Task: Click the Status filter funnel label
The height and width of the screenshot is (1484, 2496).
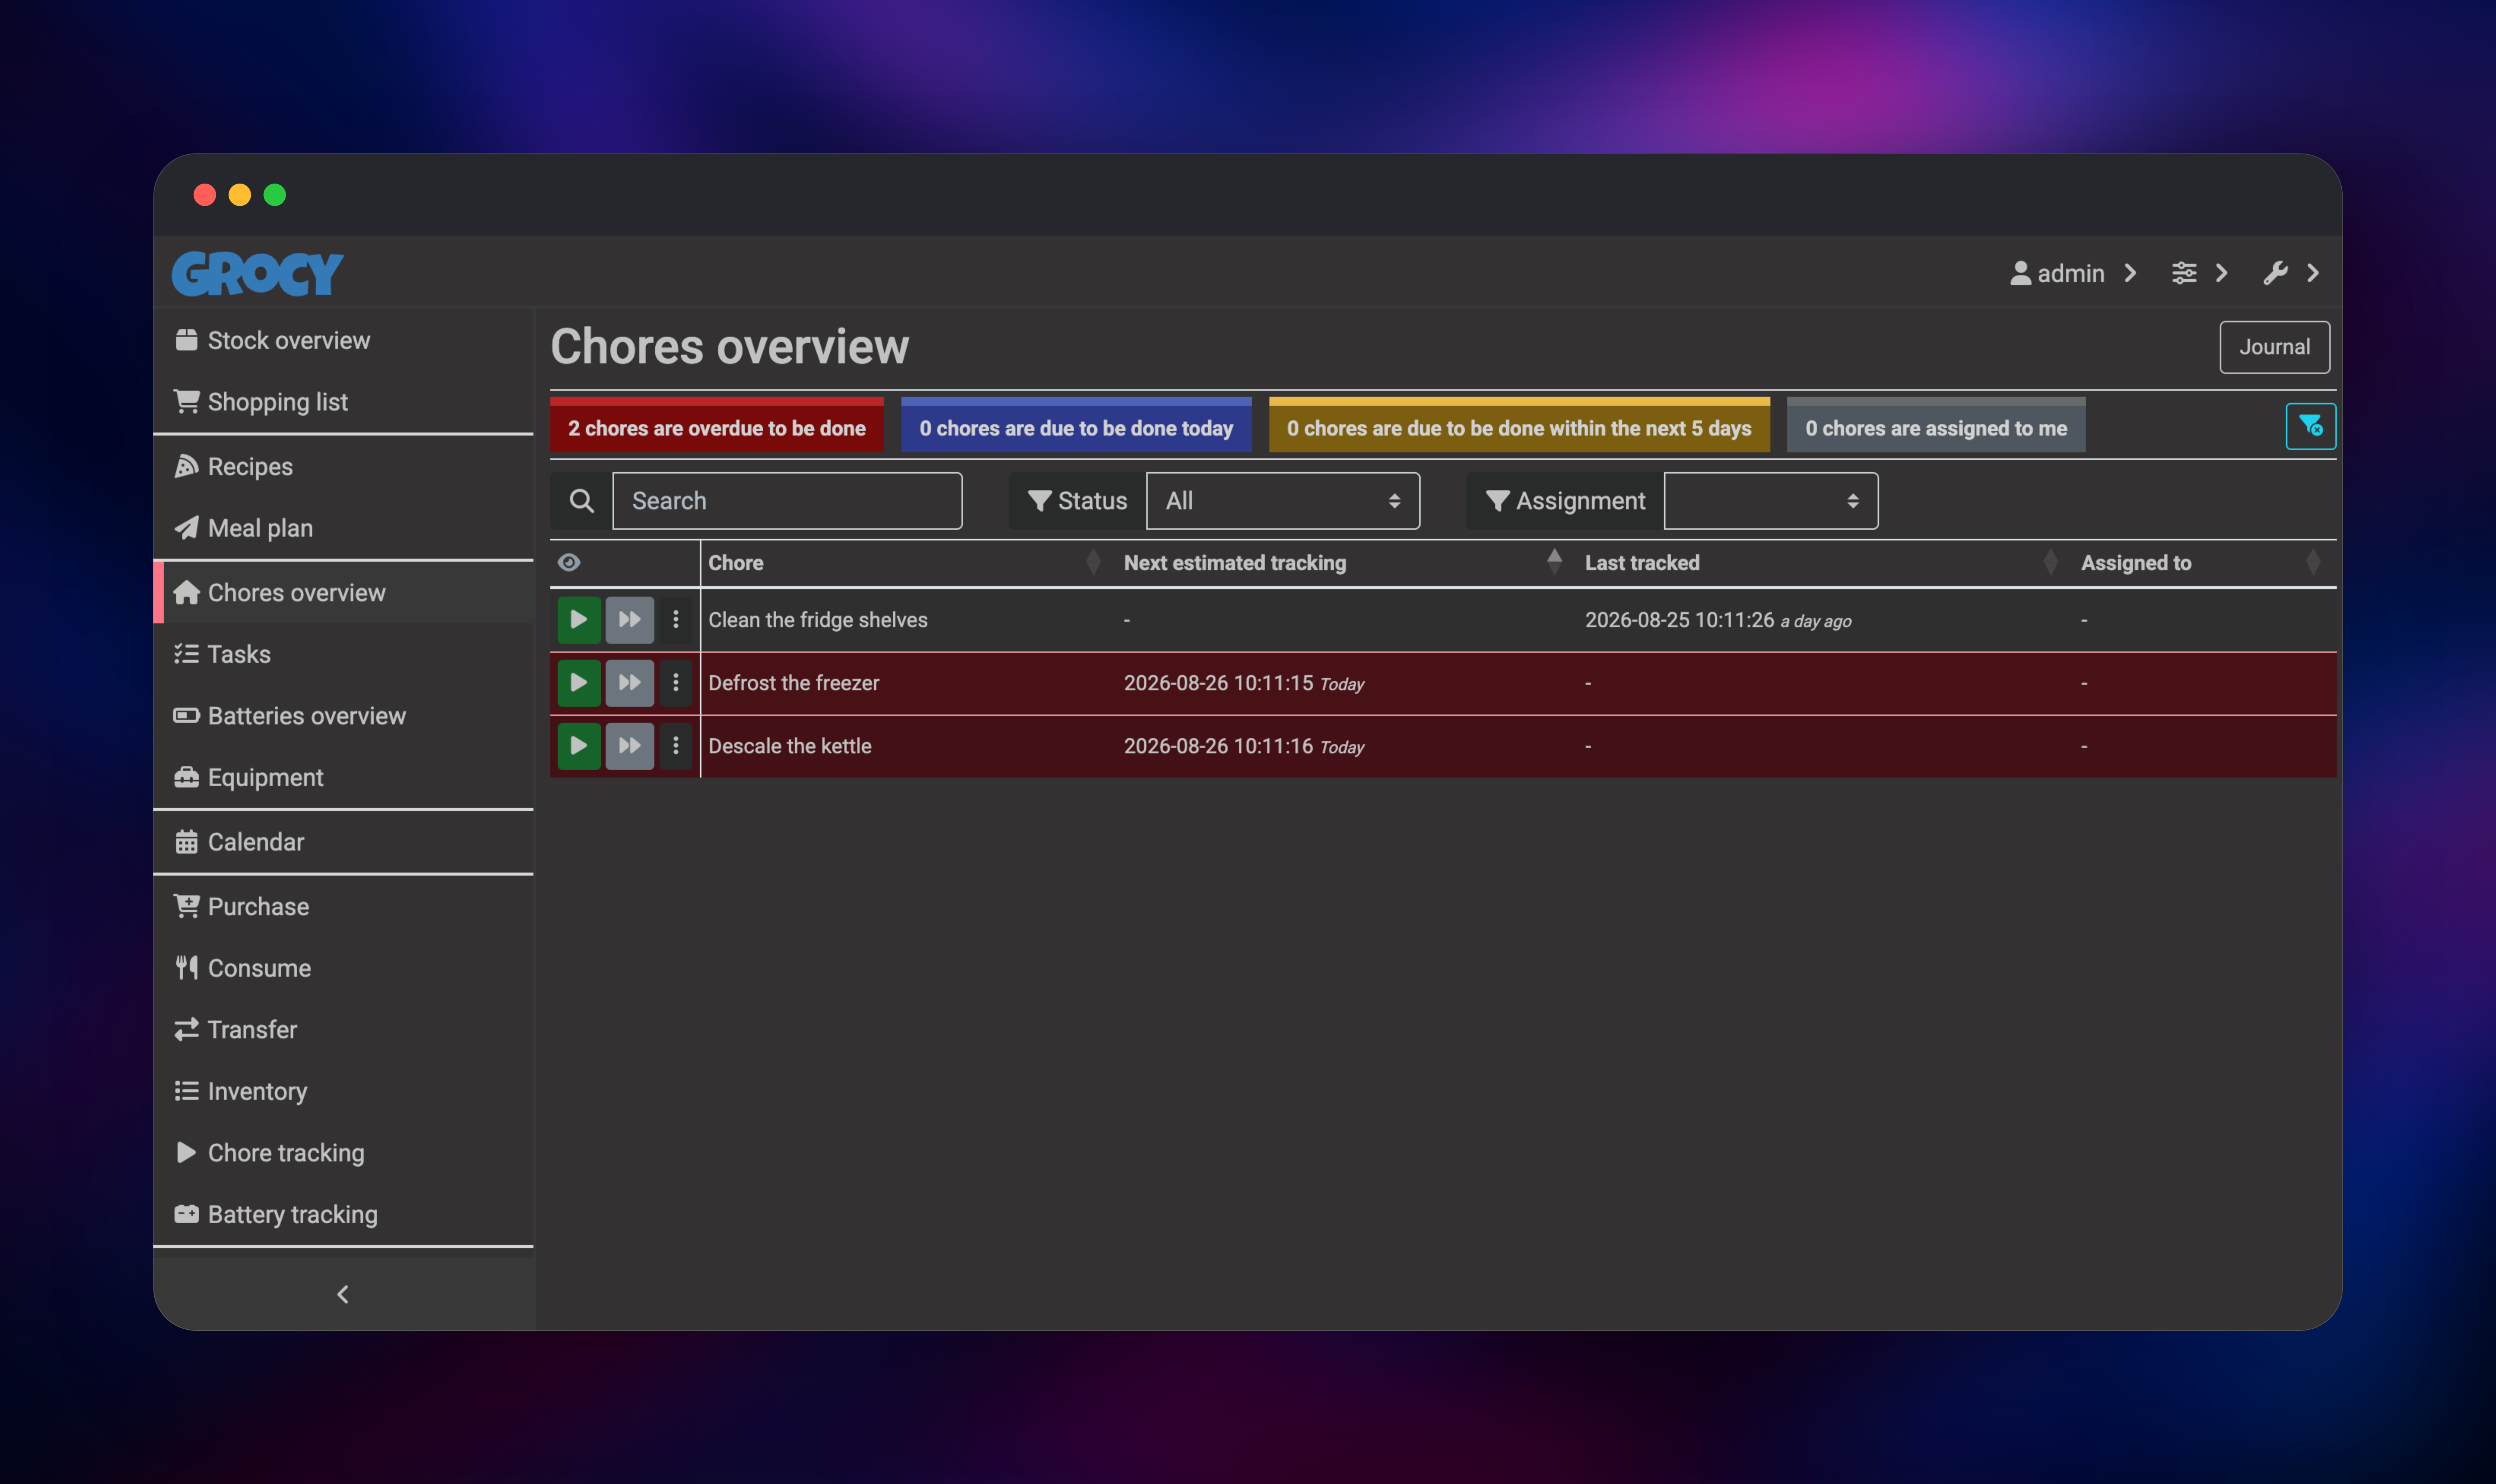Action: pyautogui.click(x=1077, y=500)
